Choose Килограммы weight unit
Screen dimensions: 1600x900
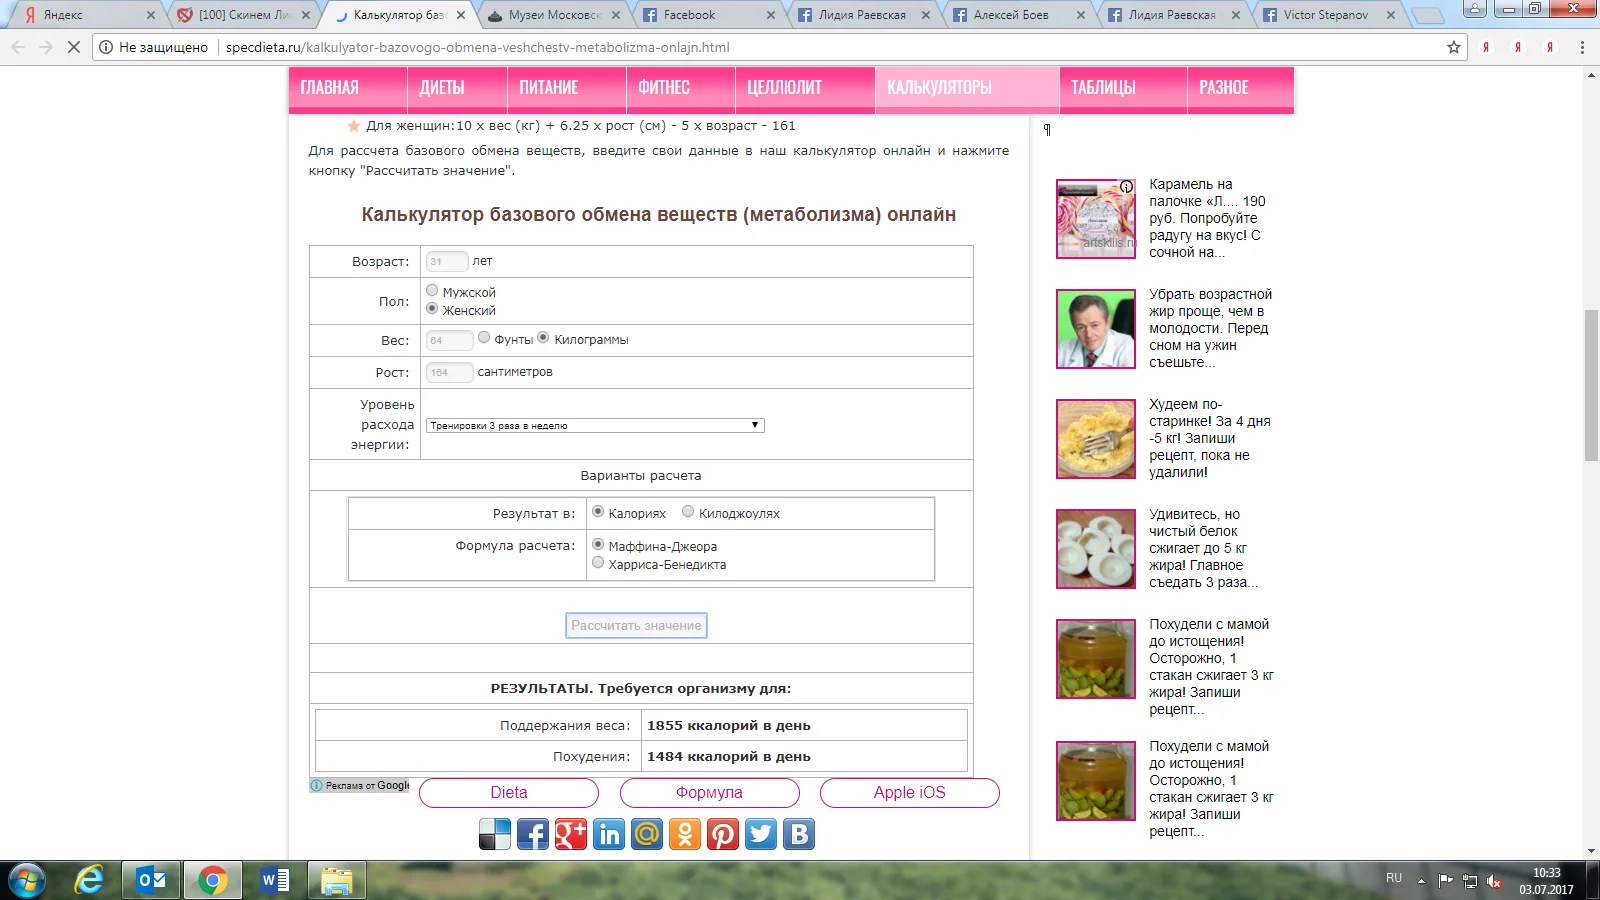pos(543,337)
